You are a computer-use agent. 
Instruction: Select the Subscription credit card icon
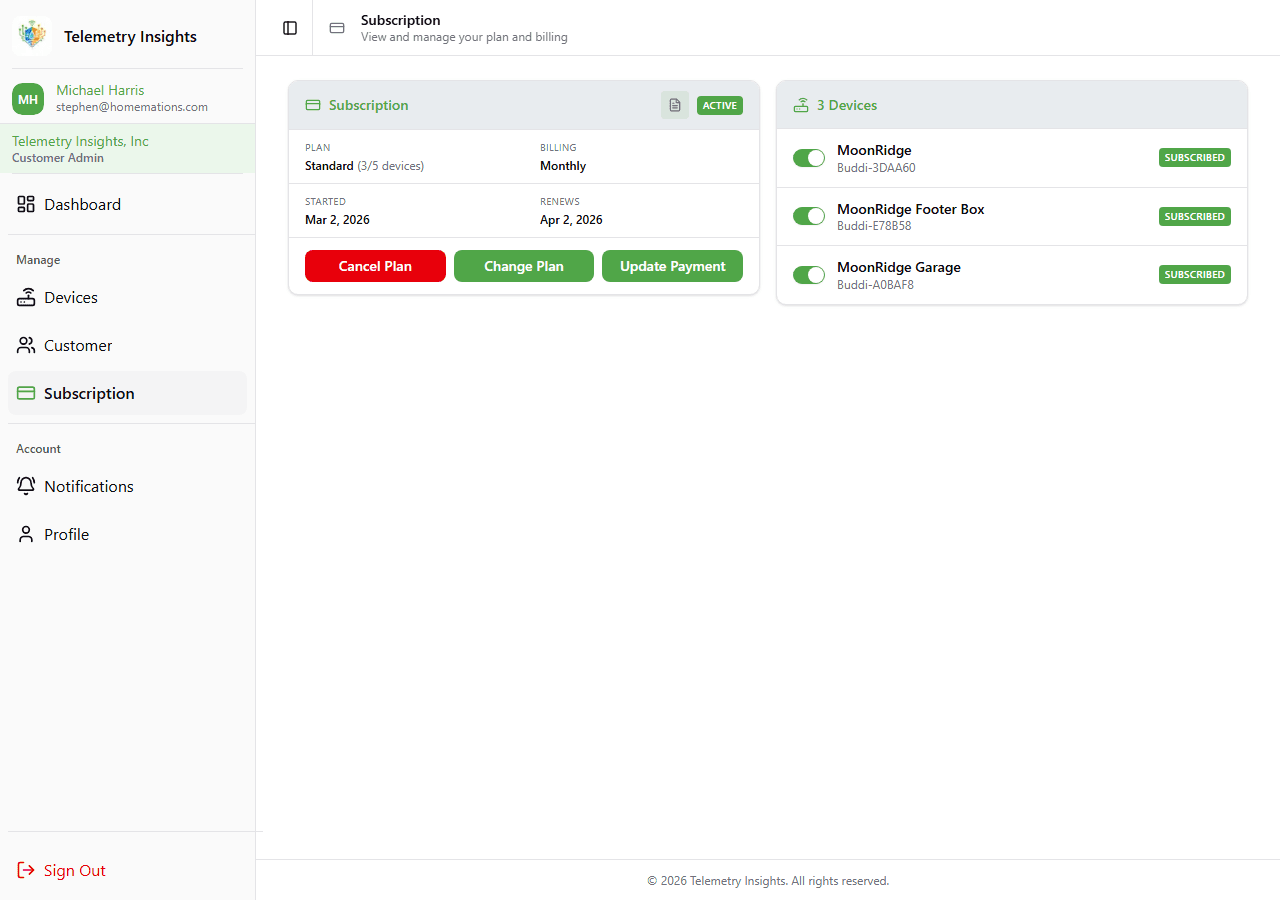coord(25,393)
